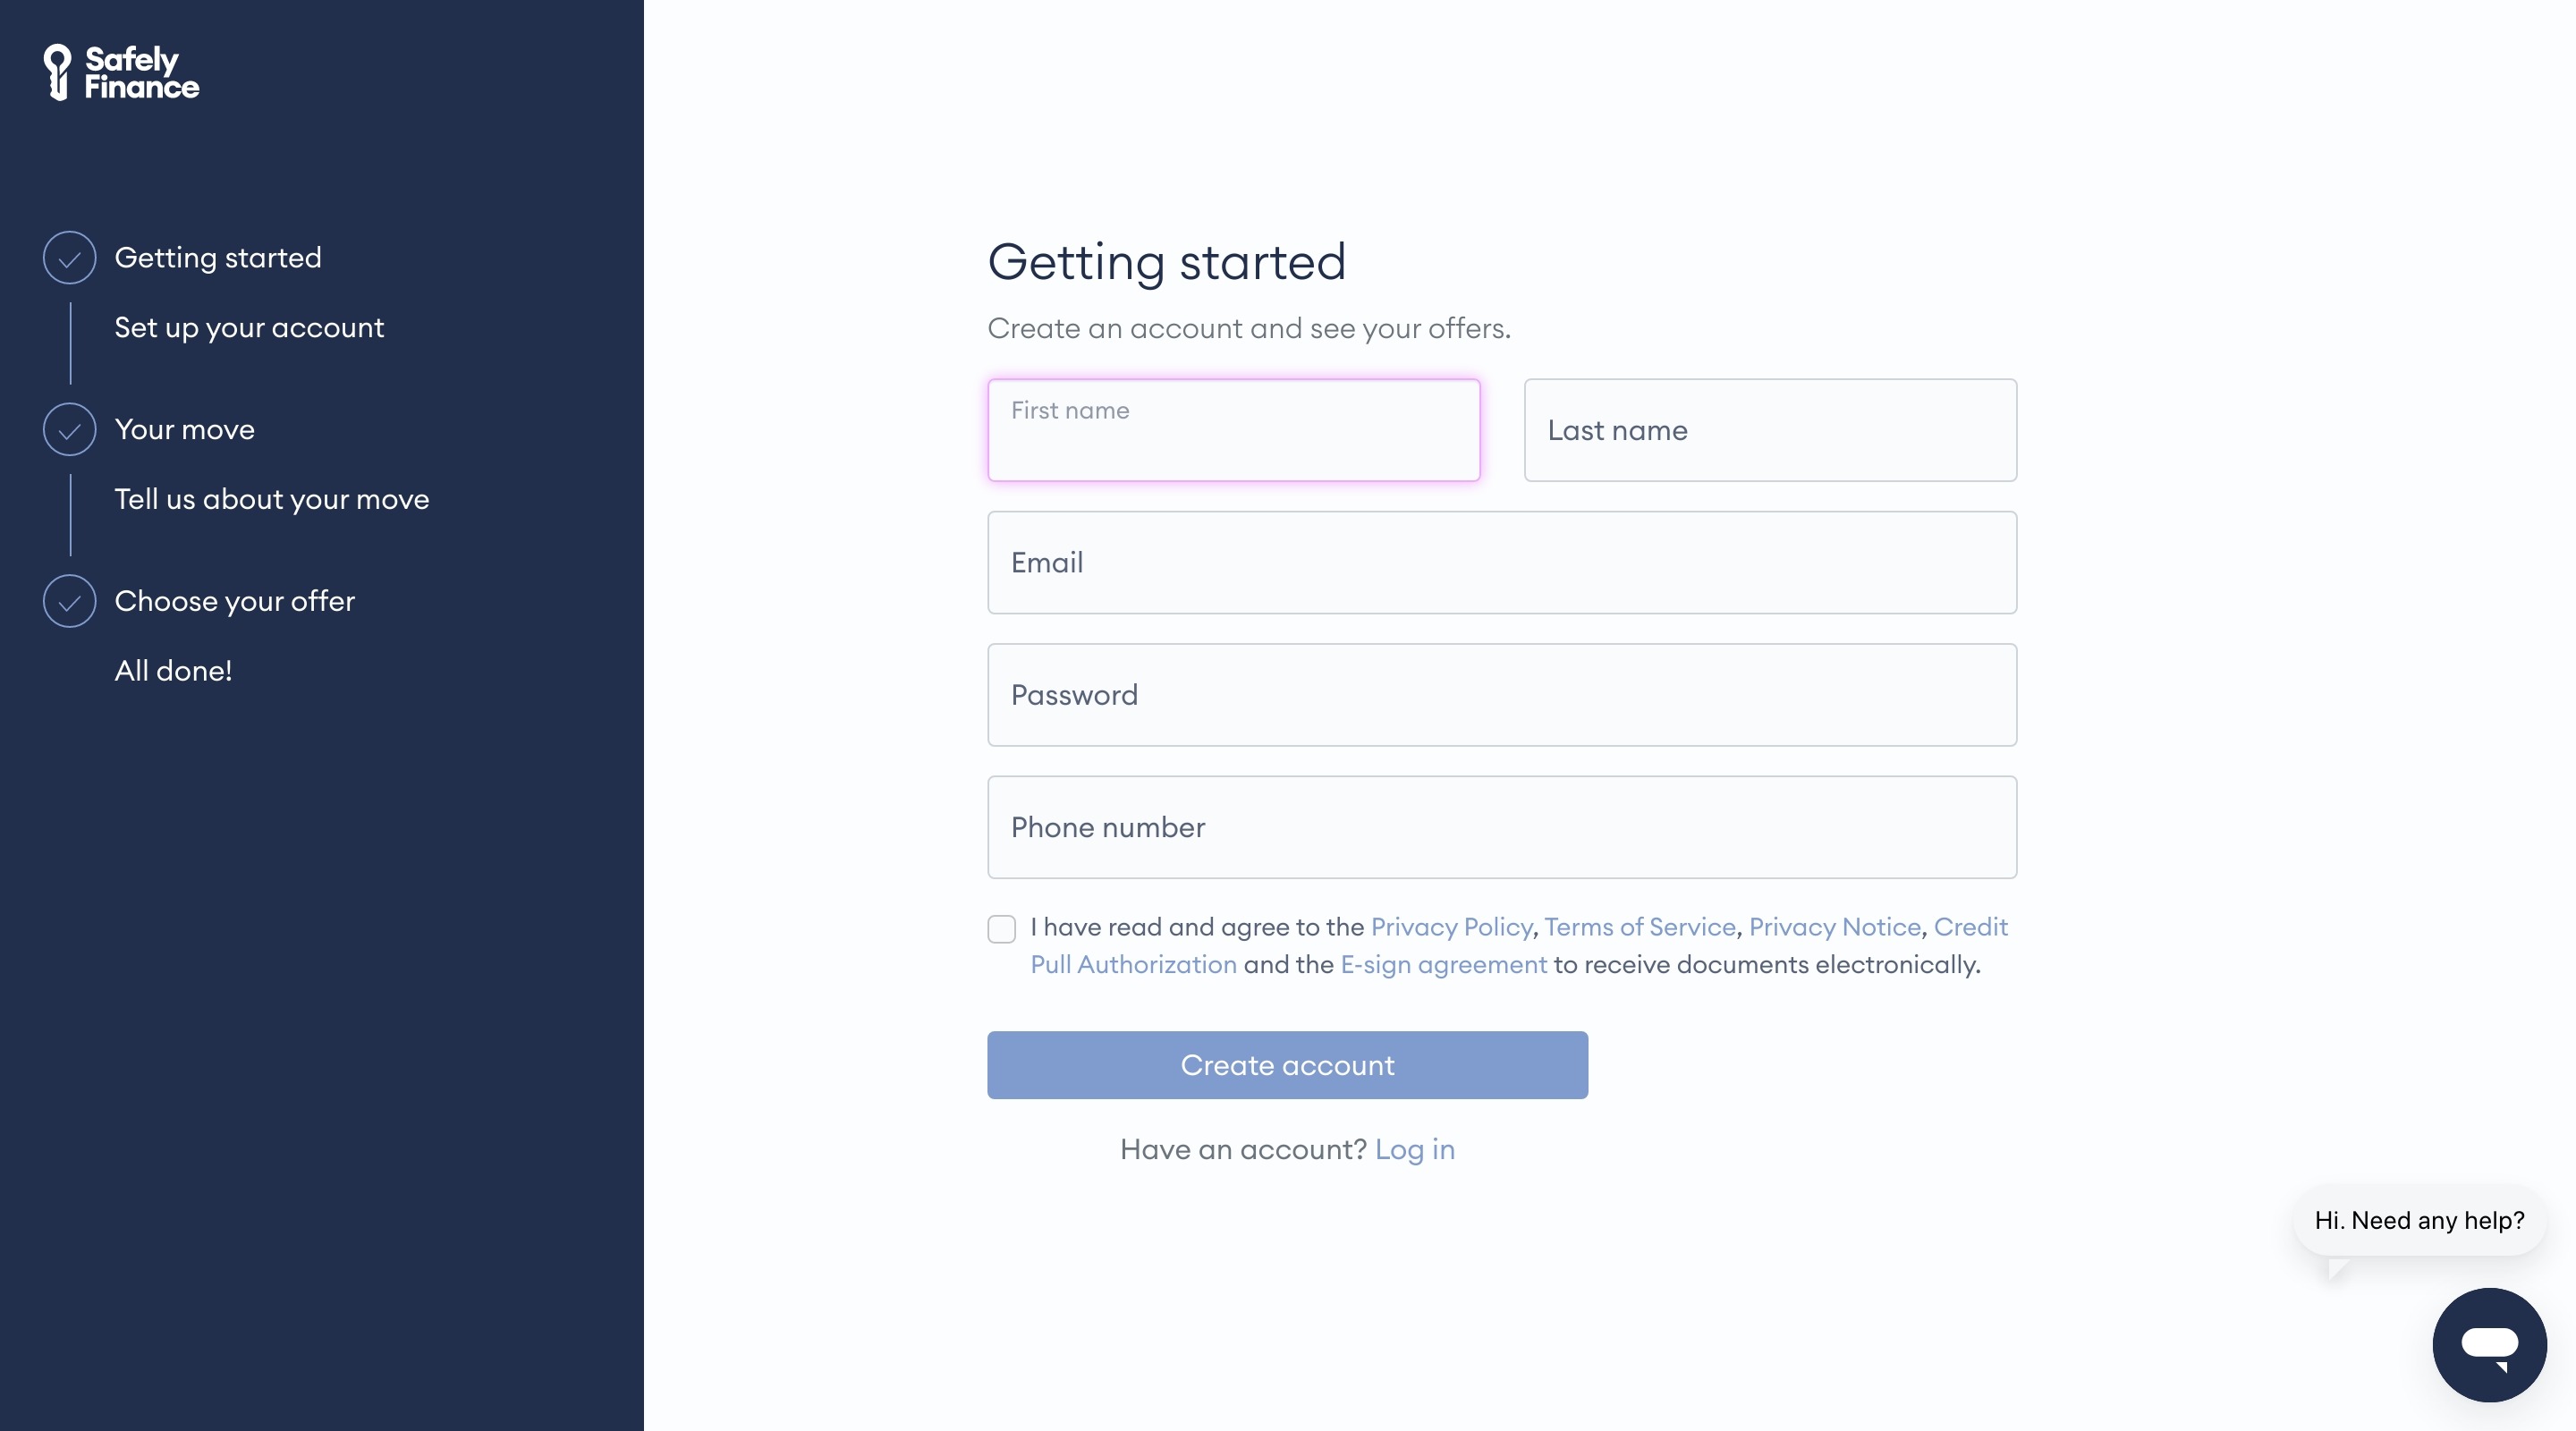The width and height of the screenshot is (2576, 1431).
Task: Click the Email input field
Action: point(1501,562)
